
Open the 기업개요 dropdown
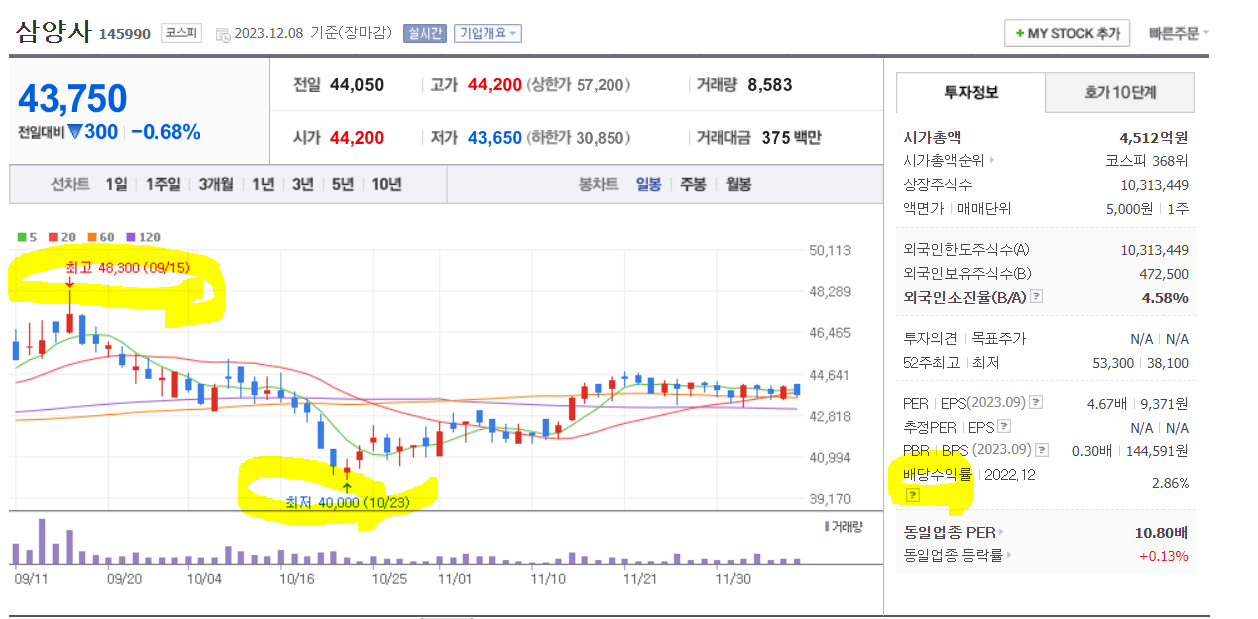click(488, 33)
